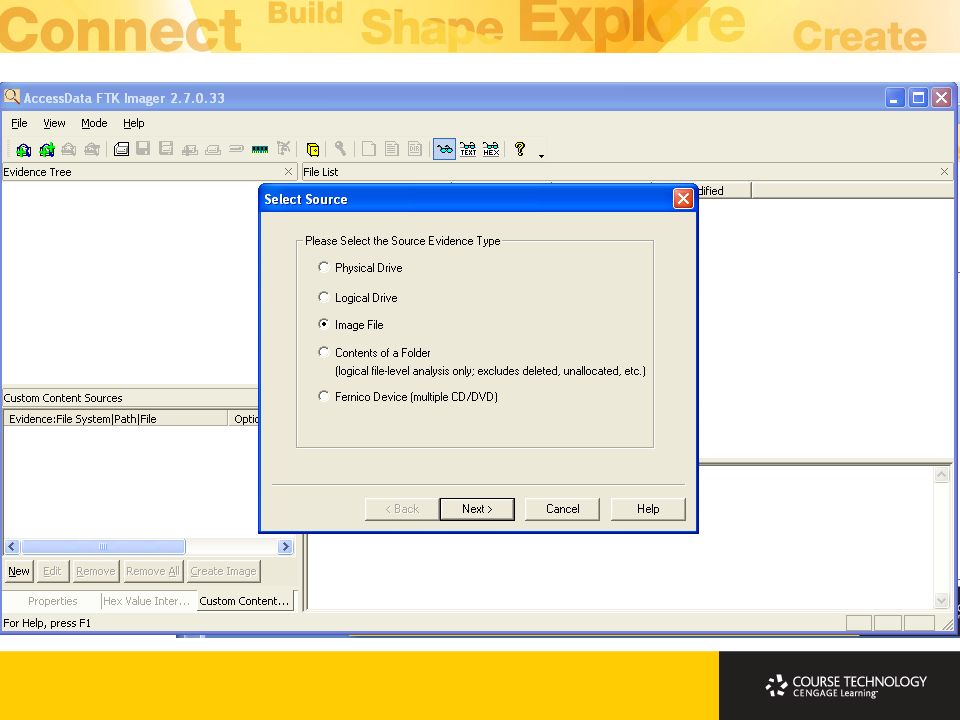Image resolution: width=960 pixels, height=720 pixels.
Task: Open the Mode menu
Action: [94, 123]
